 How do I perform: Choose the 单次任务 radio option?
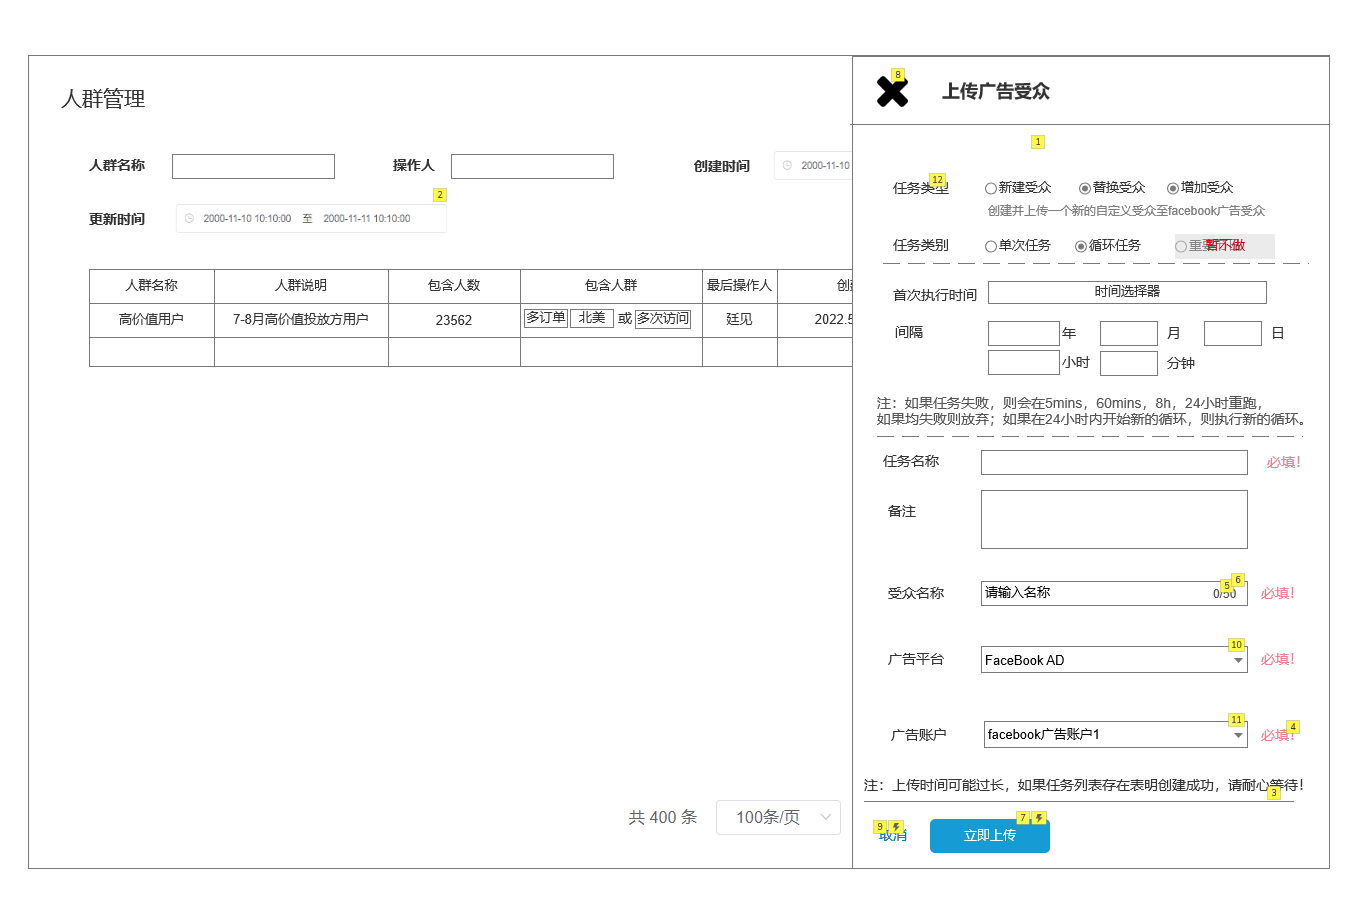click(990, 246)
